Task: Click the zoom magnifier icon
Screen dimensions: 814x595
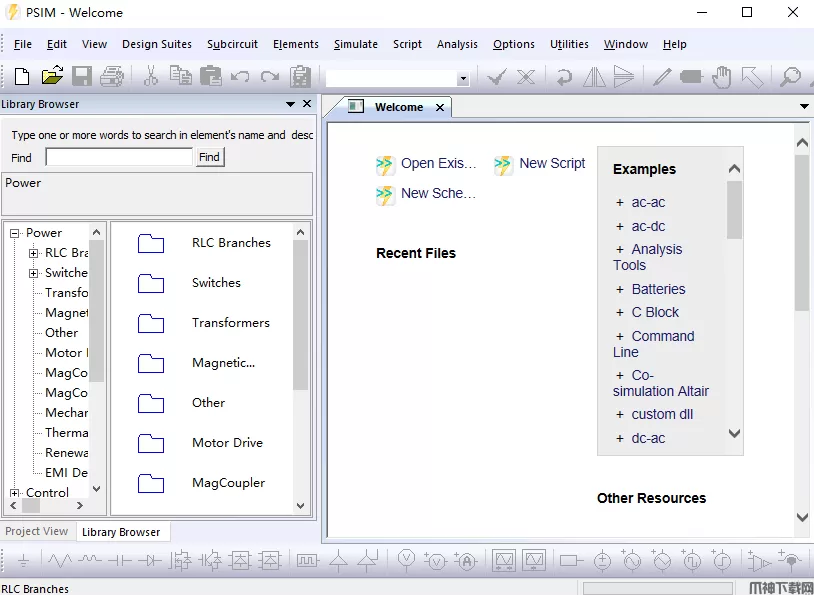Action: [790, 76]
